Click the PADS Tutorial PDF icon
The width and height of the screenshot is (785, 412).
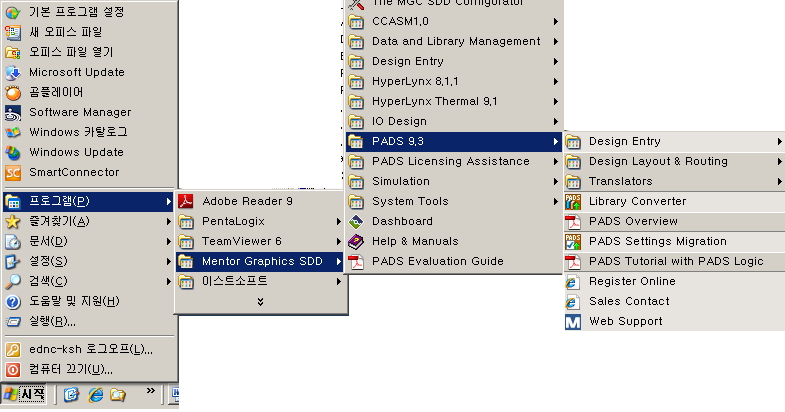click(x=573, y=262)
